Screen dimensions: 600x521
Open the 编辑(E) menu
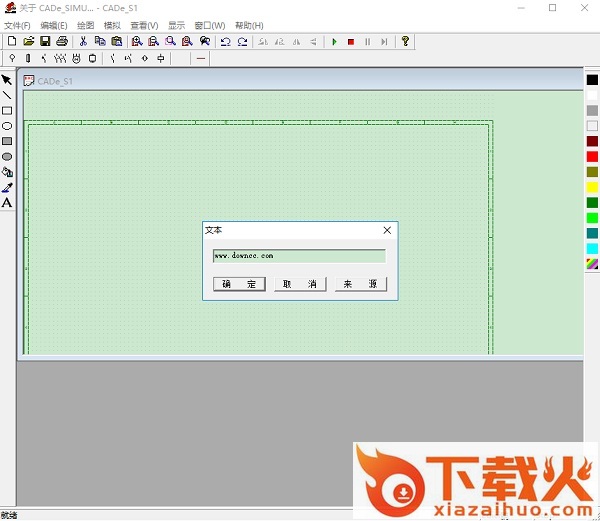54,26
